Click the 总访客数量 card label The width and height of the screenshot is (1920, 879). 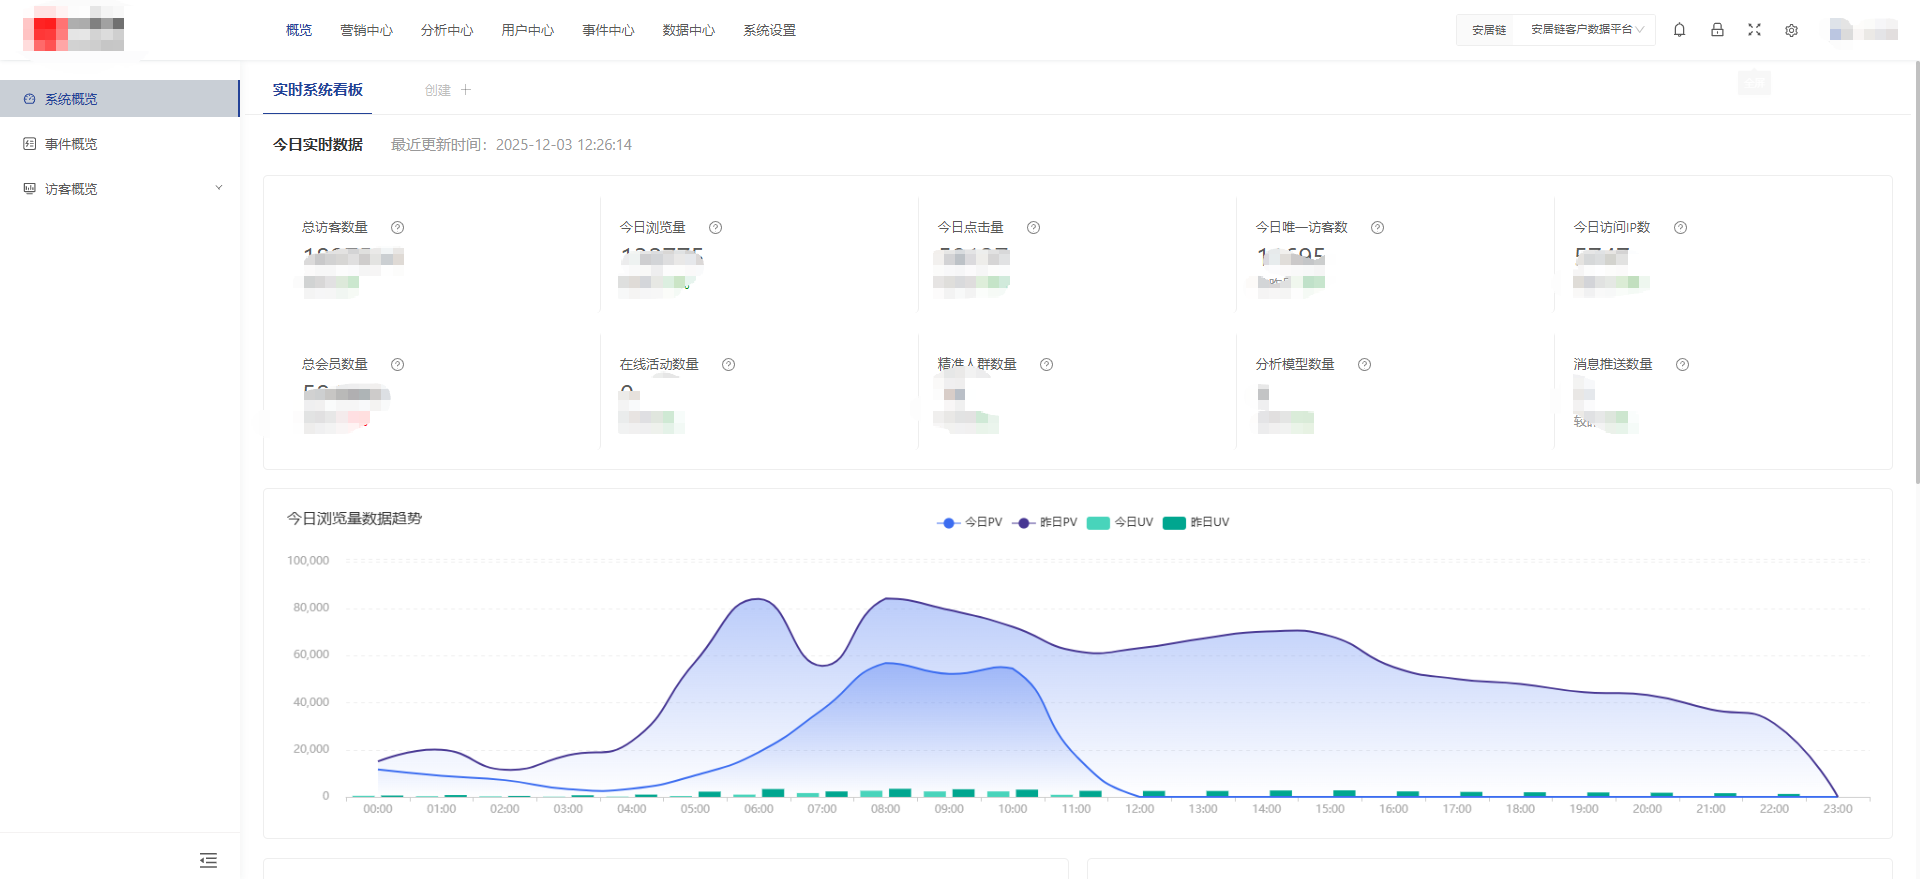click(335, 227)
